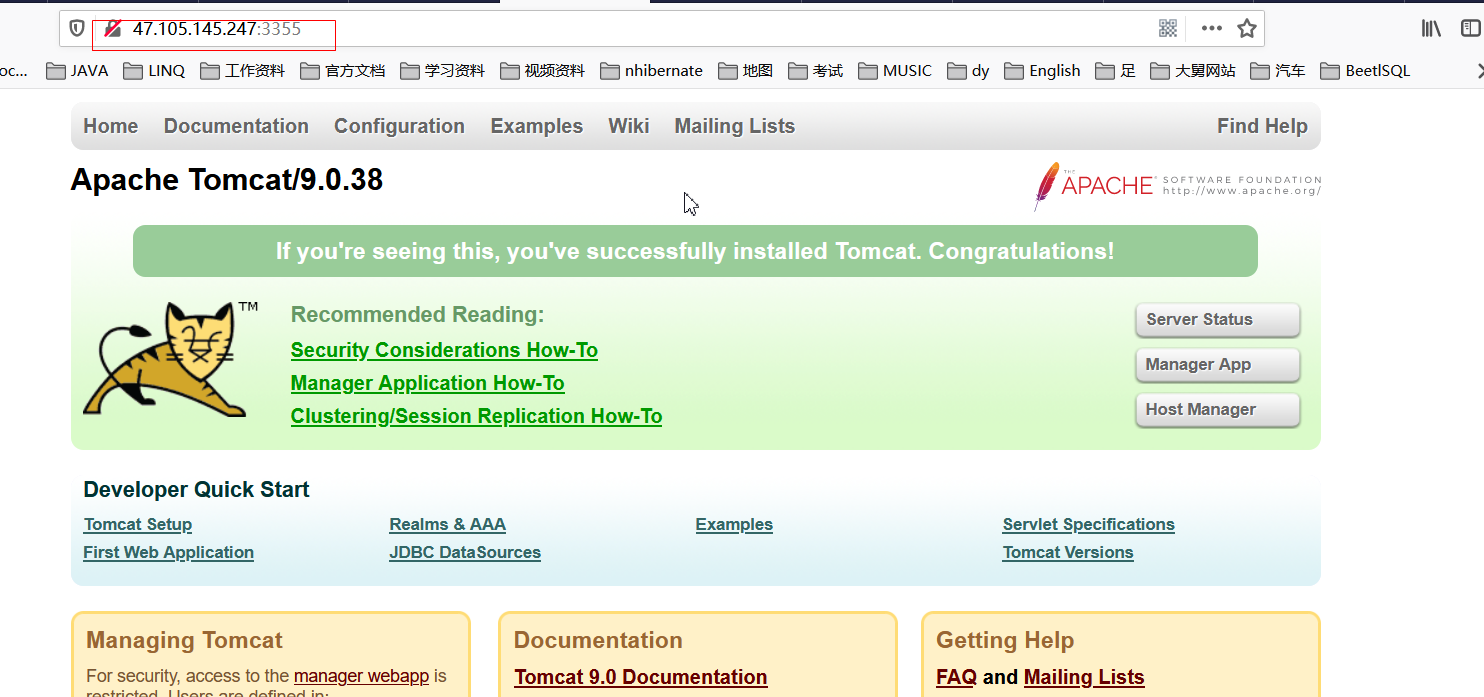Open Manager Application How-To link
The height and width of the screenshot is (697, 1484).
(x=428, y=383)
